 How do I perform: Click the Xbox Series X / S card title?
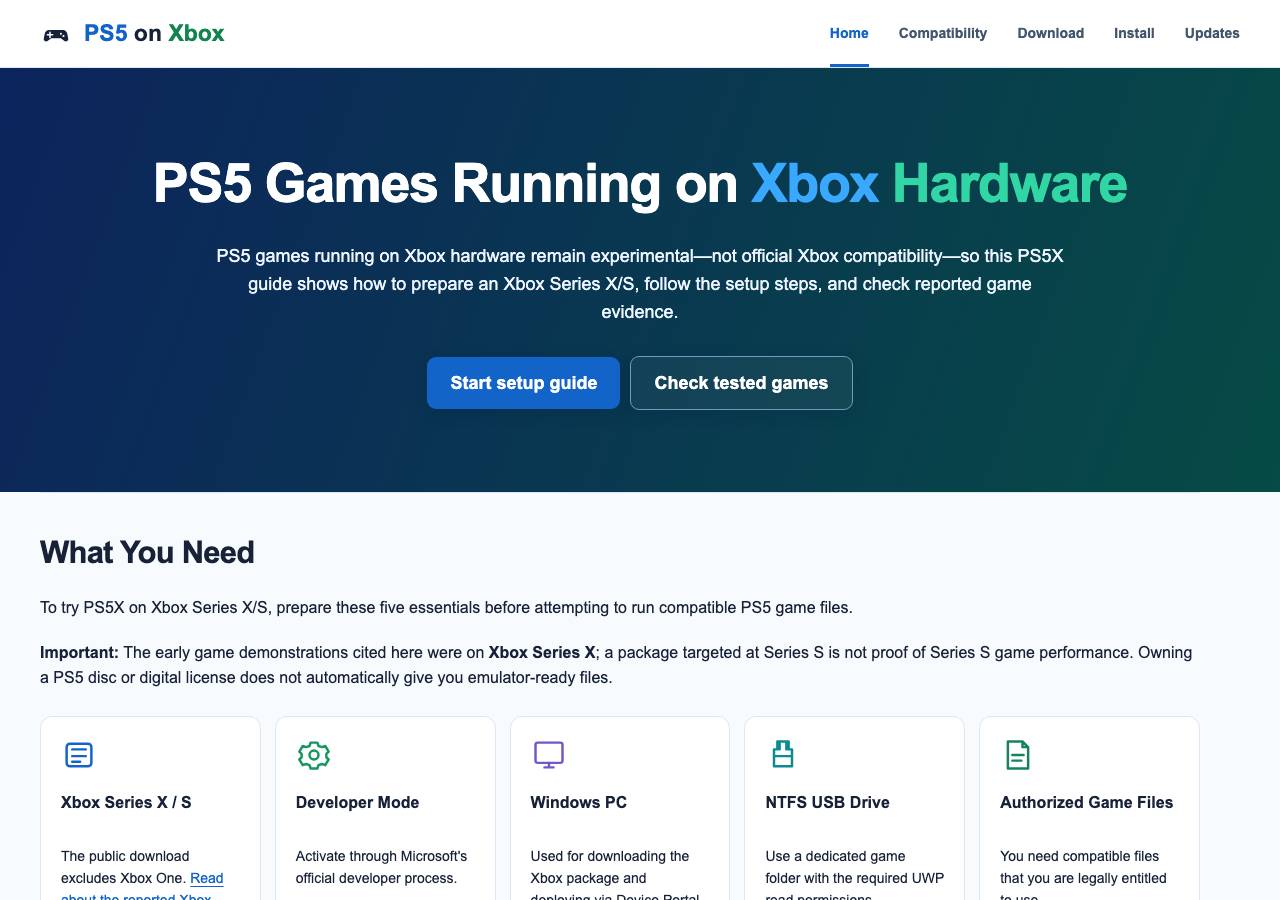pyautogui.click(x=126, y=802)
